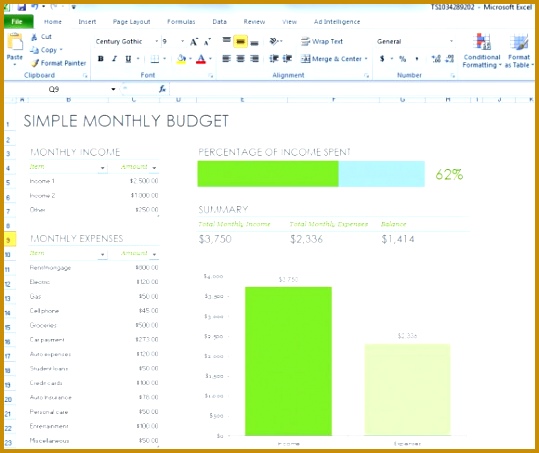539x453 pixels.
Task: Apply accounting dollar number format
Action: pyautogui.click(x=382, y=59)
